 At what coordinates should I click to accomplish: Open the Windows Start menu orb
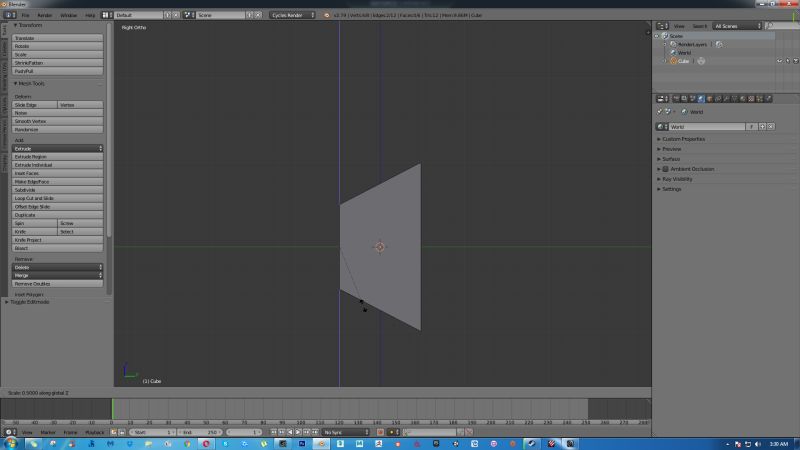pyautogui.click(x=11, y=444)
